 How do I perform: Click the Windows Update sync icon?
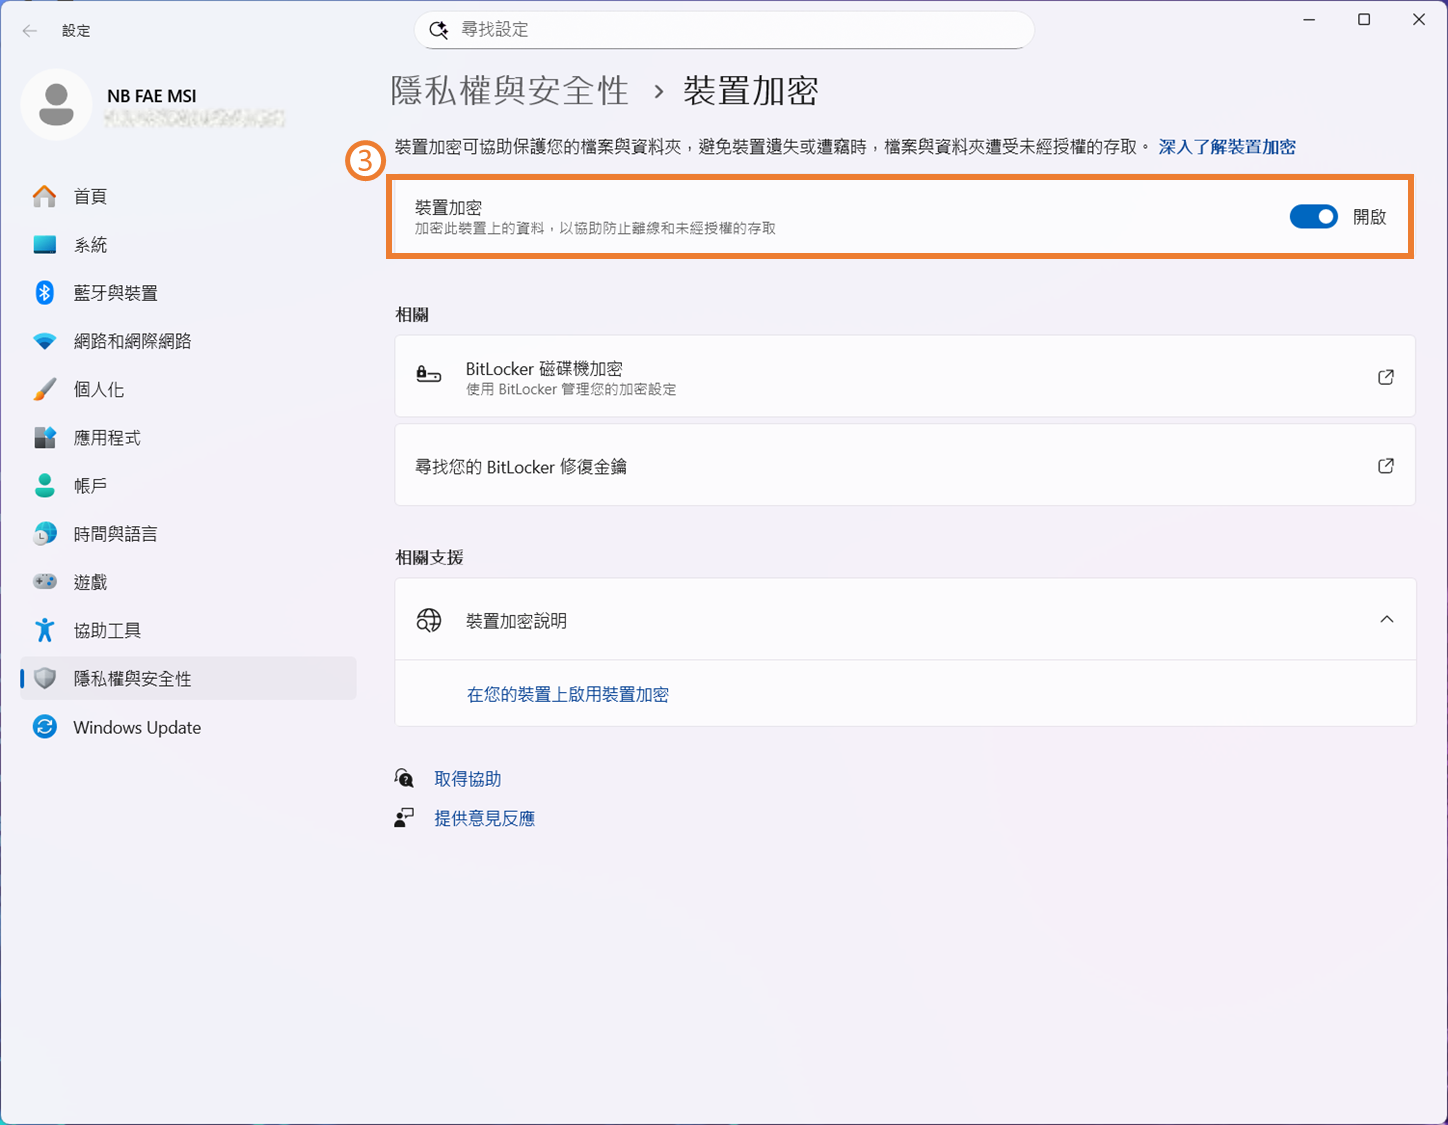pyautogui.click(x=45, y=727)
